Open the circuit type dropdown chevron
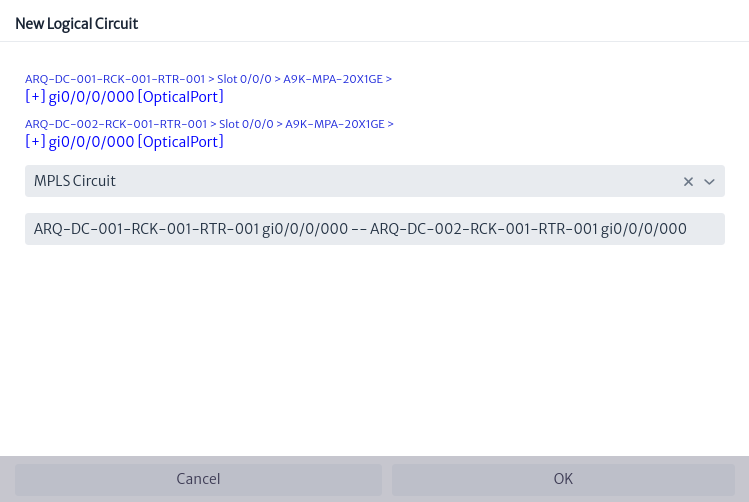The image size is (749, 502). [x=709, y=182]
